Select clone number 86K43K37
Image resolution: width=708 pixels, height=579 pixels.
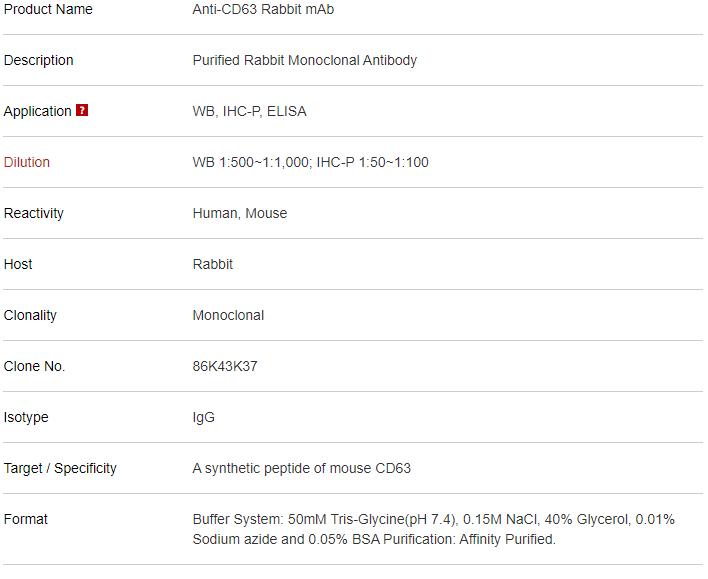click(x=225, y=366)
